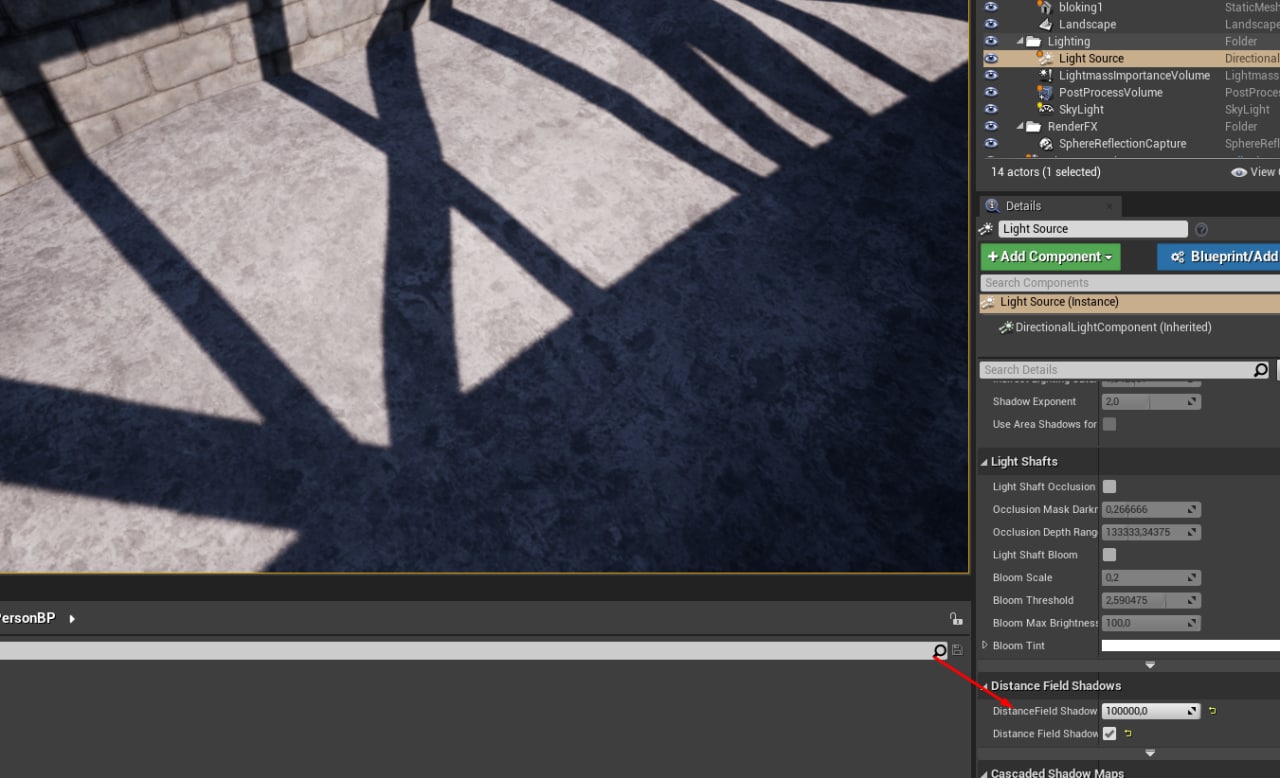Click the content browser search field

[474, 651]
